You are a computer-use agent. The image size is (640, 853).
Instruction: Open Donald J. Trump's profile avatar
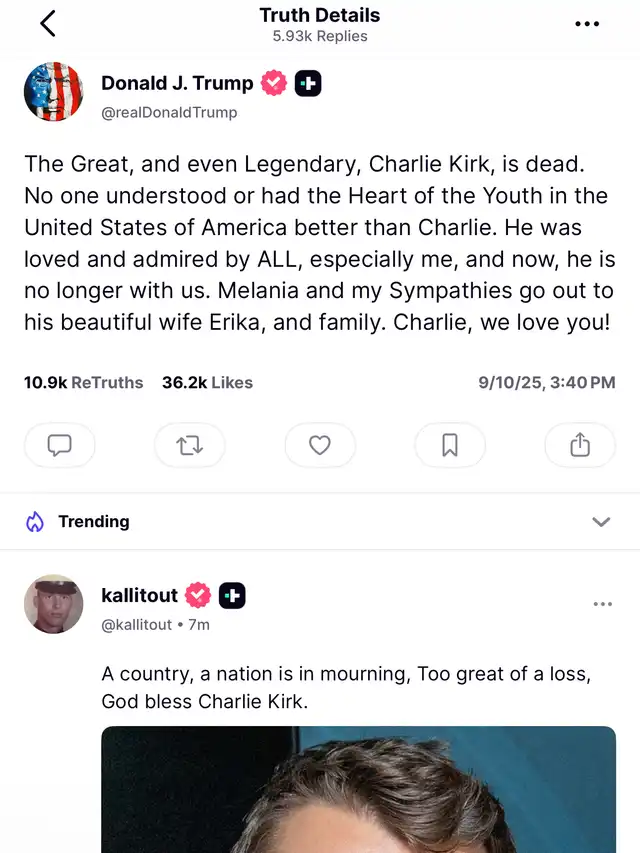point(53,92)
